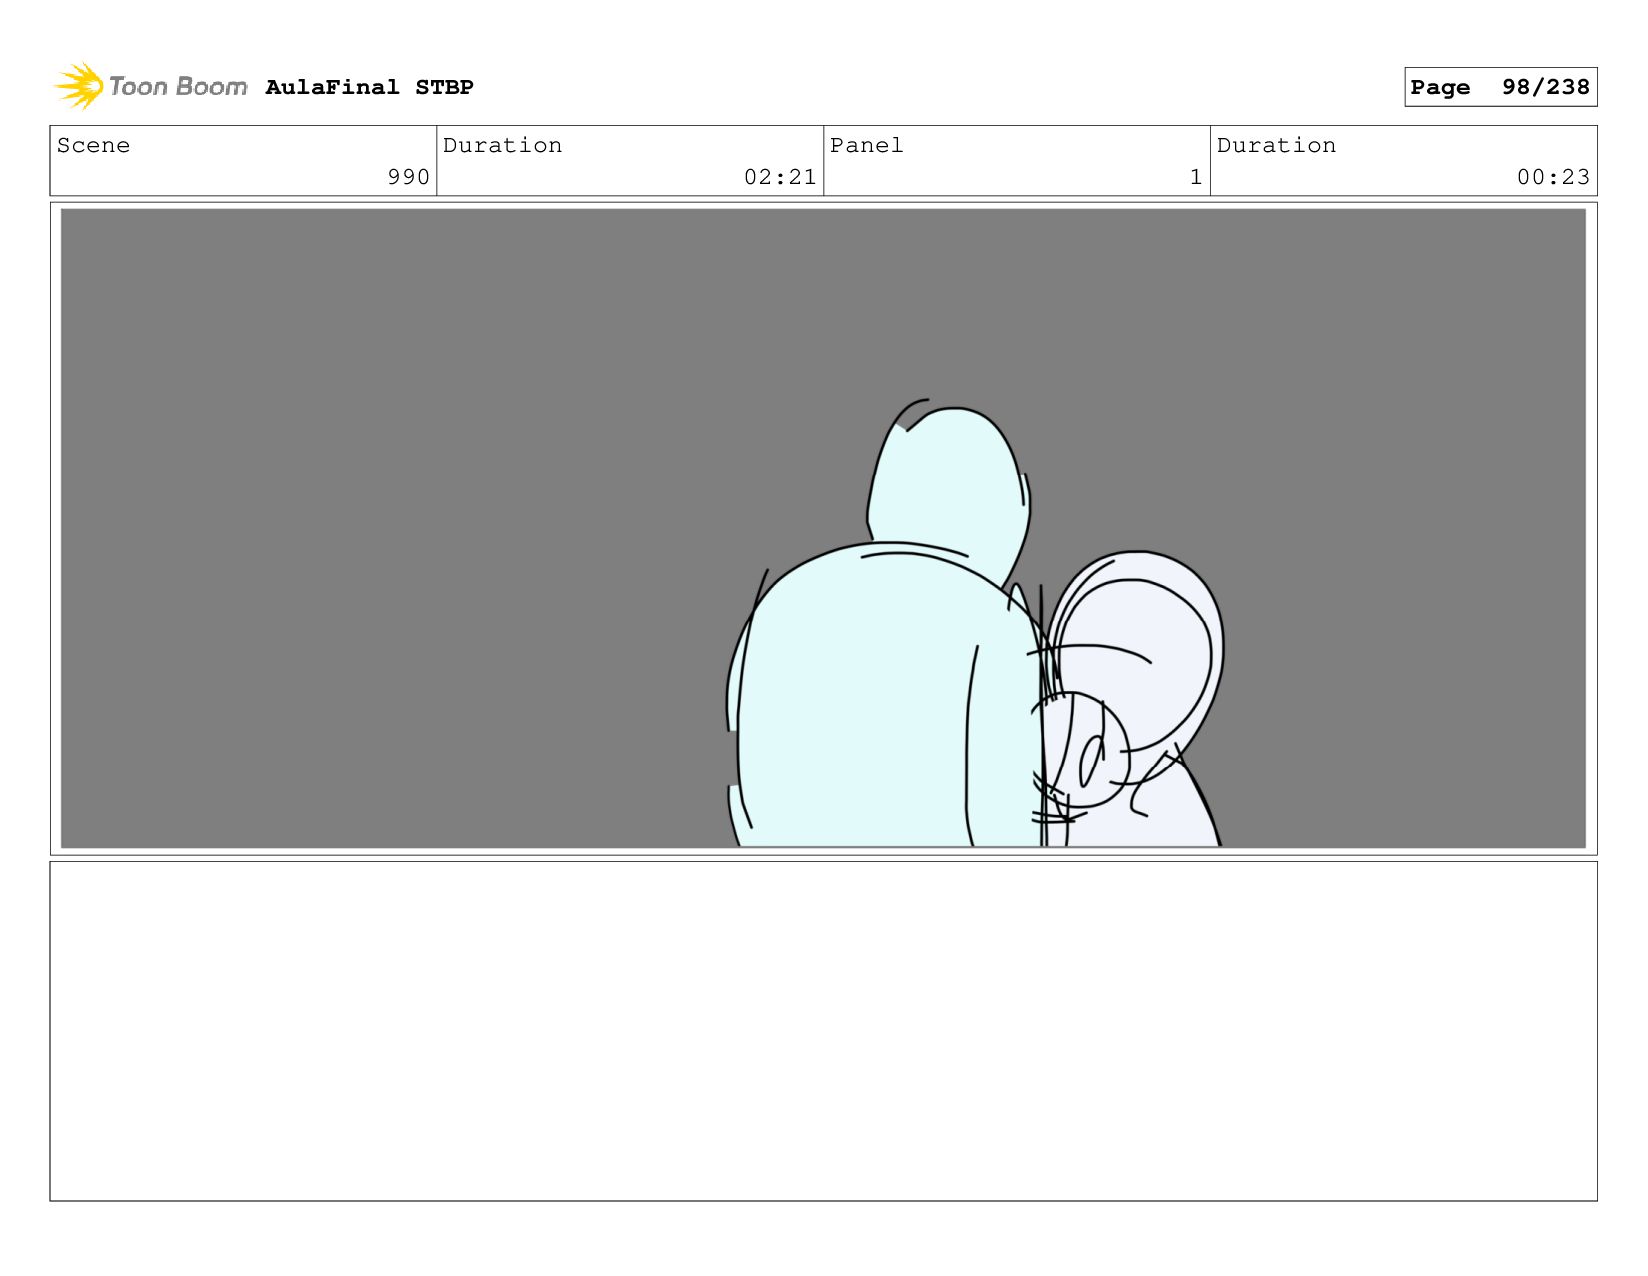Image resolution: width=1648 pixels, height=1276 pixels.
Task: Click the Scene label
Action: click(93, 145)
